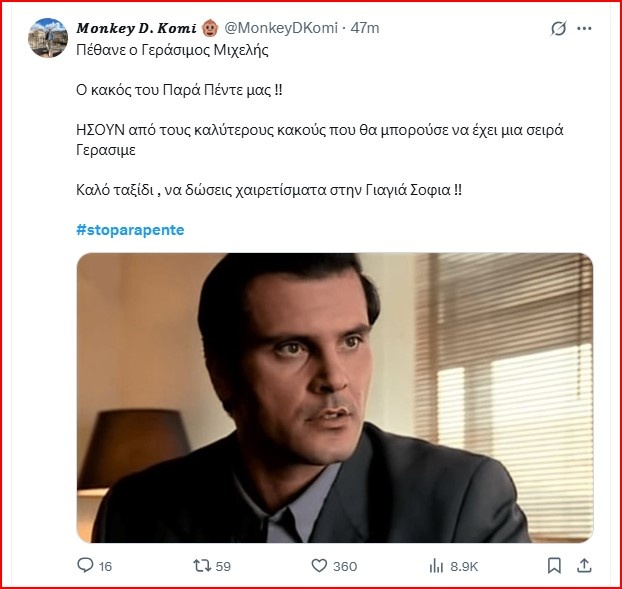Like the post with the heart icon

click(320, 566)
